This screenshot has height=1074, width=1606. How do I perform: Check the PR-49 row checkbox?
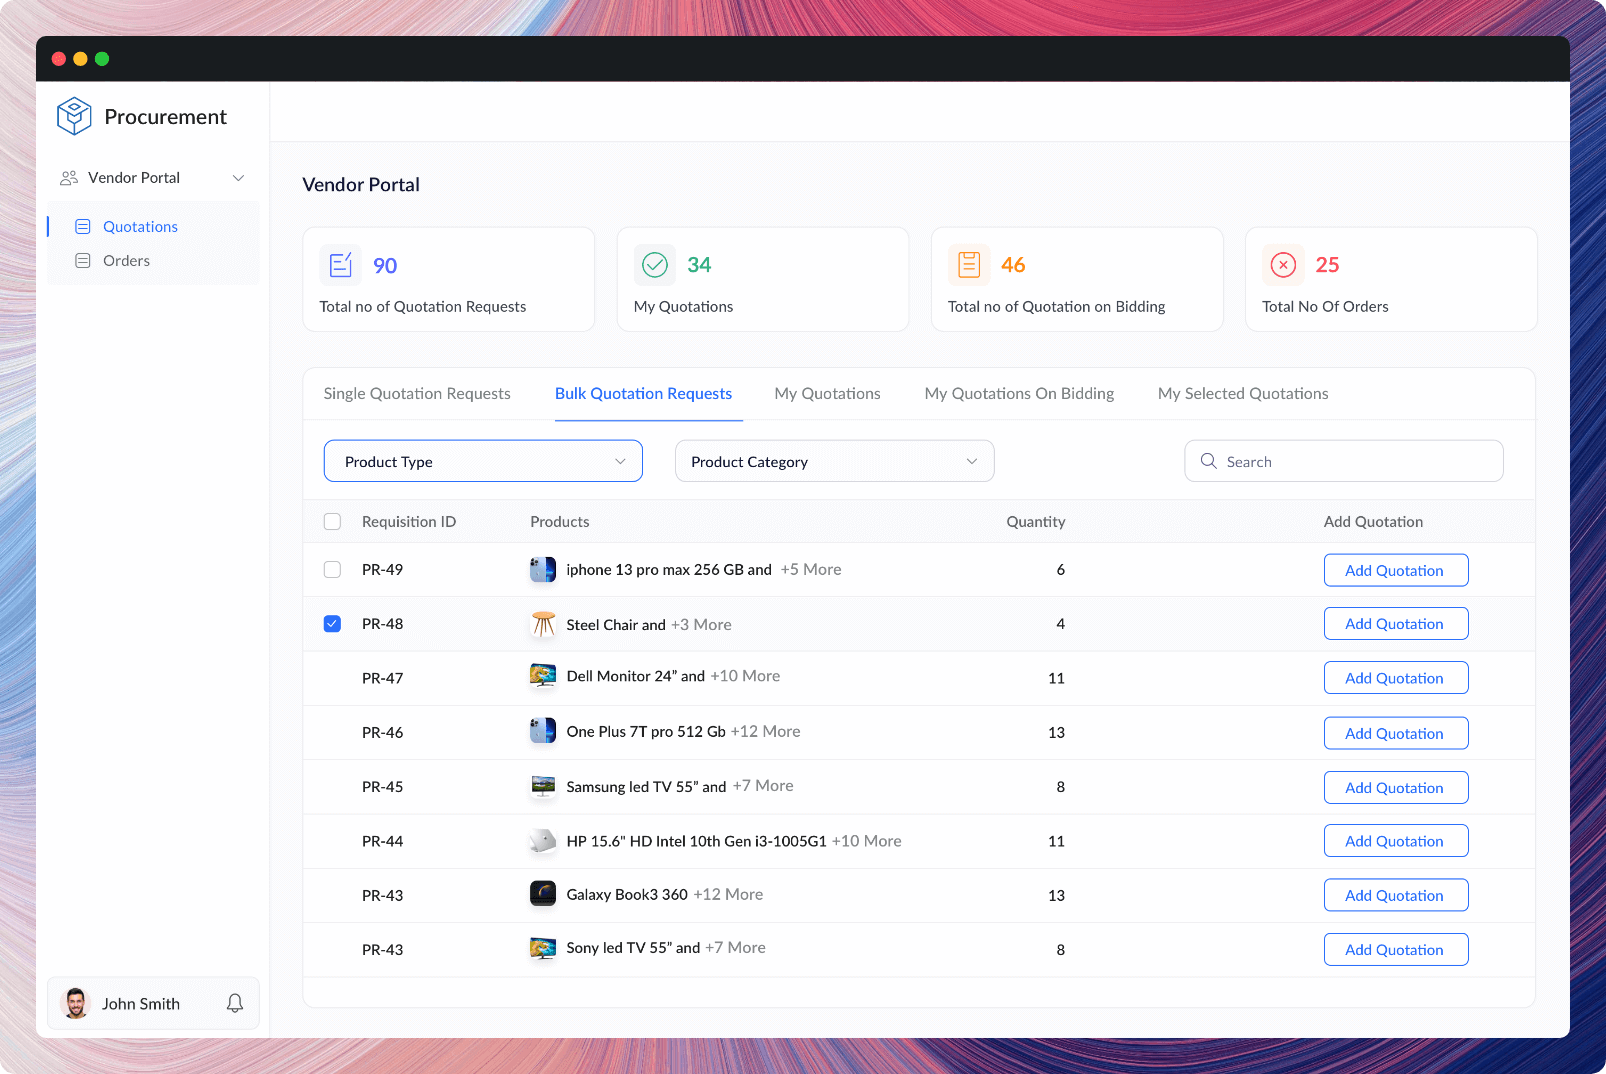coord(332,569)
